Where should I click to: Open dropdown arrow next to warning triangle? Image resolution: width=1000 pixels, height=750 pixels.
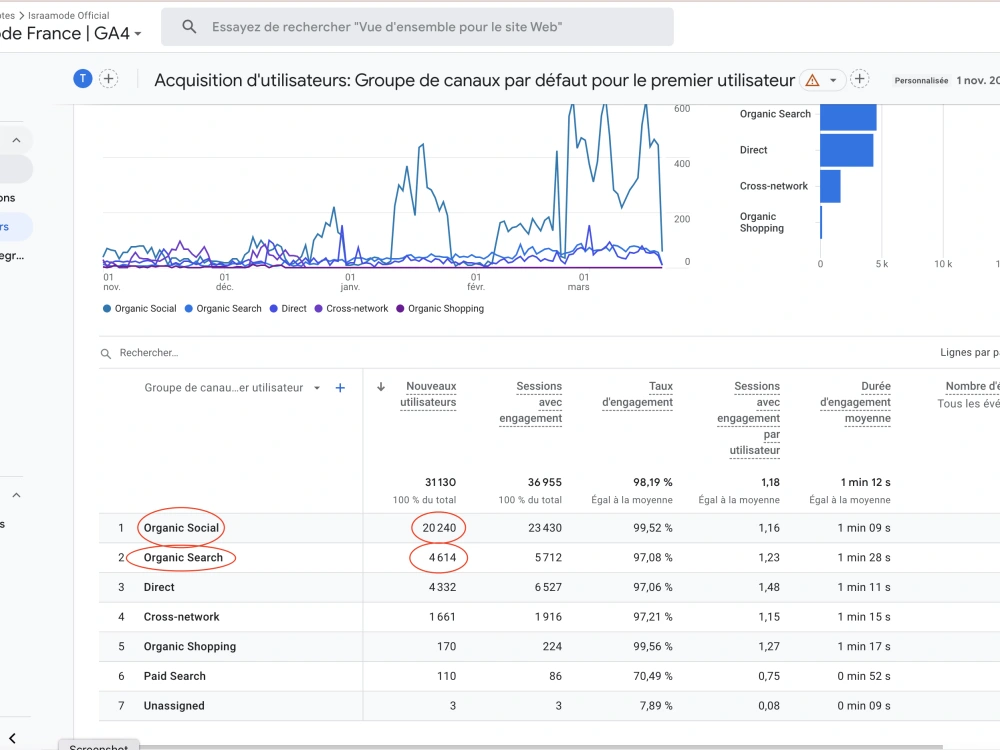pyautogui.click(x=833, y=80)
